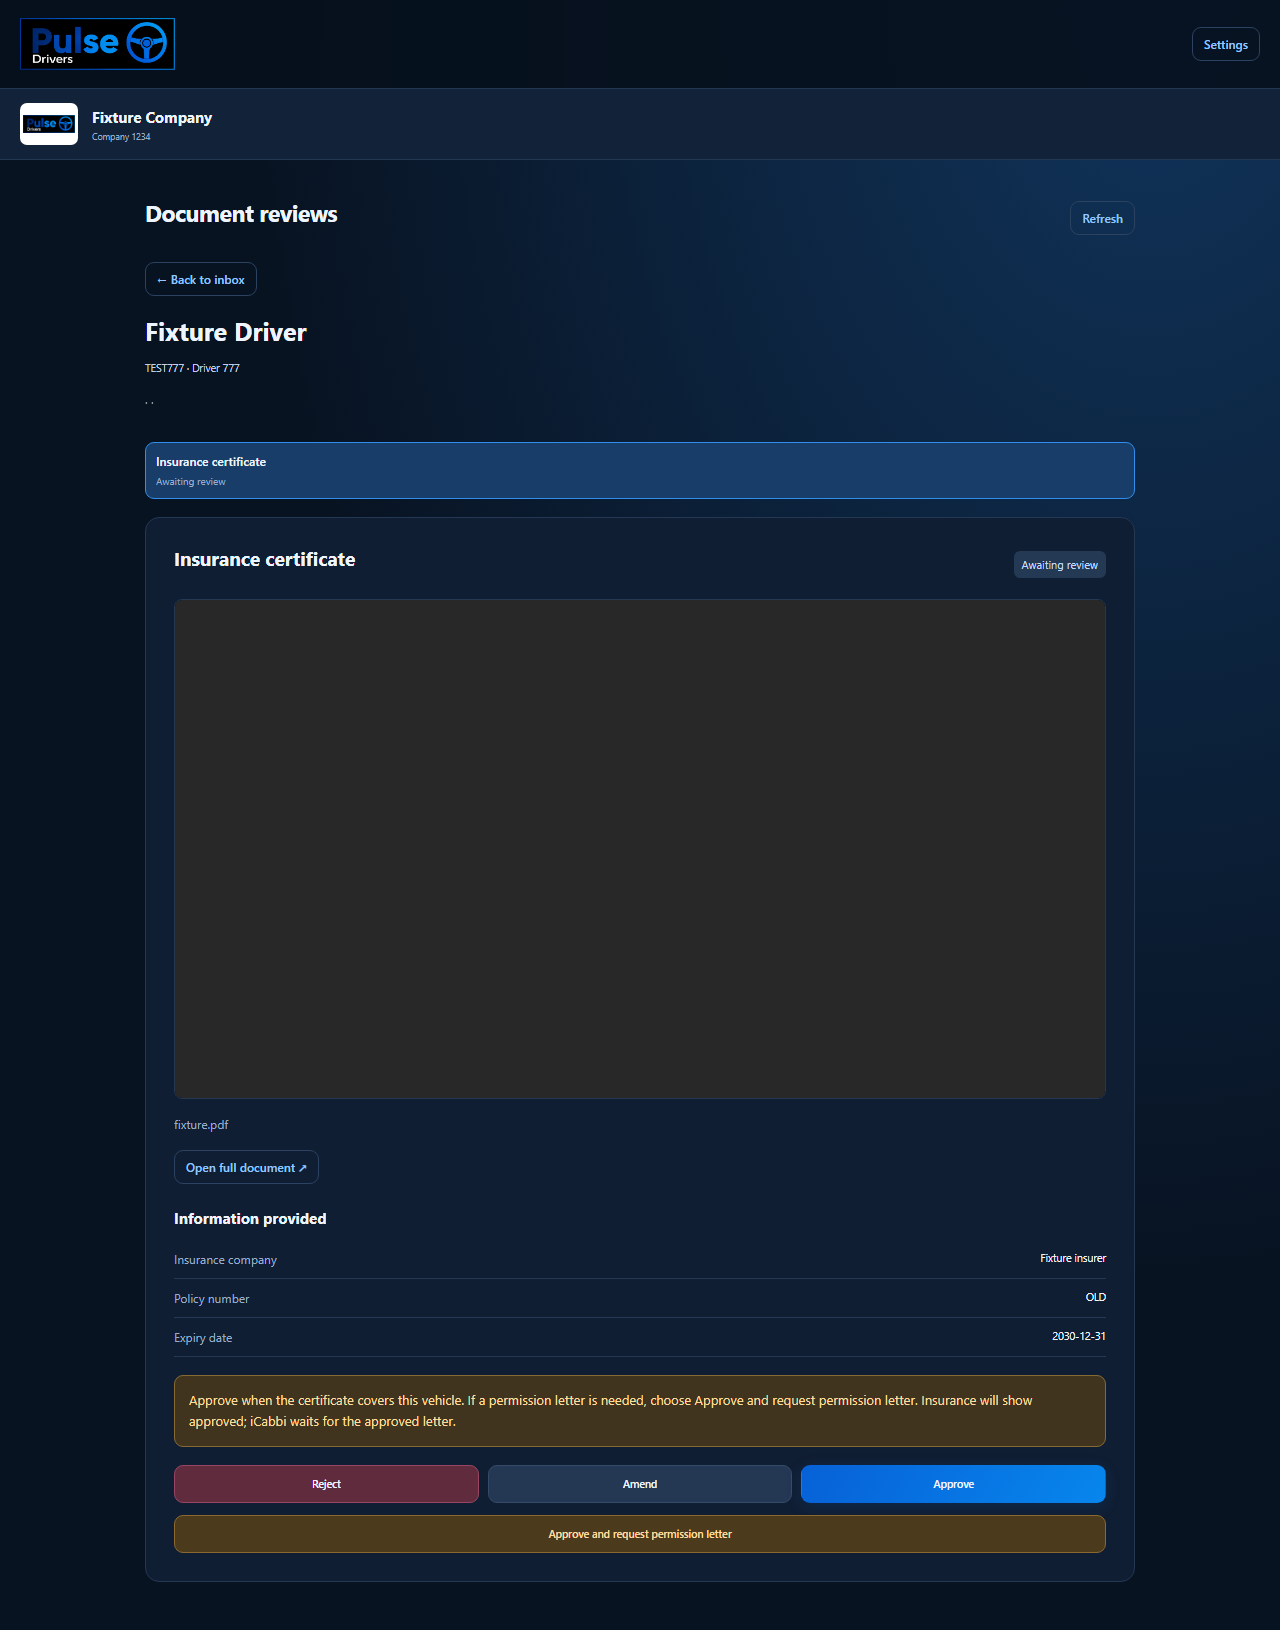Click the Pulse Drivers logo in header
The width and height of the screenshot is (1280, 1630).
click(x=97, y=44)
